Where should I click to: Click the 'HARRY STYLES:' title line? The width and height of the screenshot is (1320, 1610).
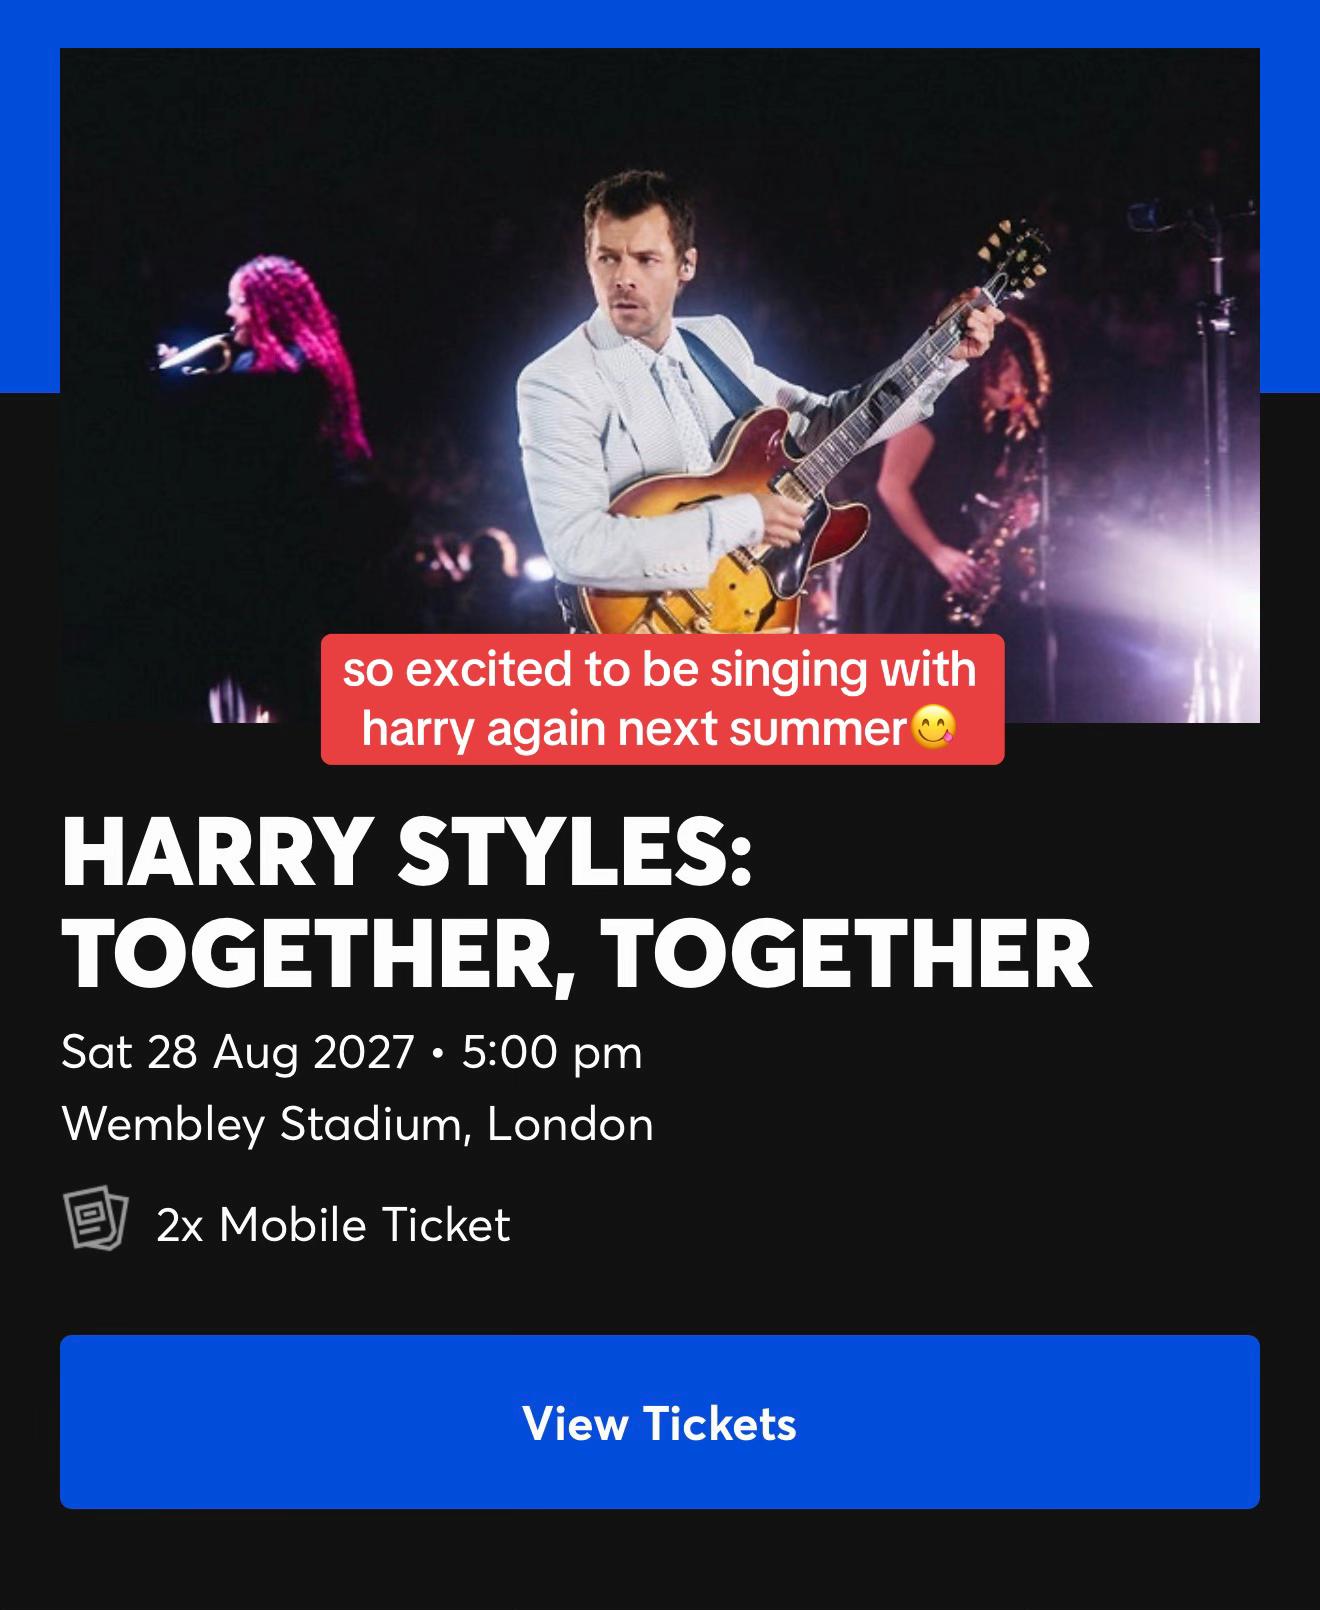point(406,852)
